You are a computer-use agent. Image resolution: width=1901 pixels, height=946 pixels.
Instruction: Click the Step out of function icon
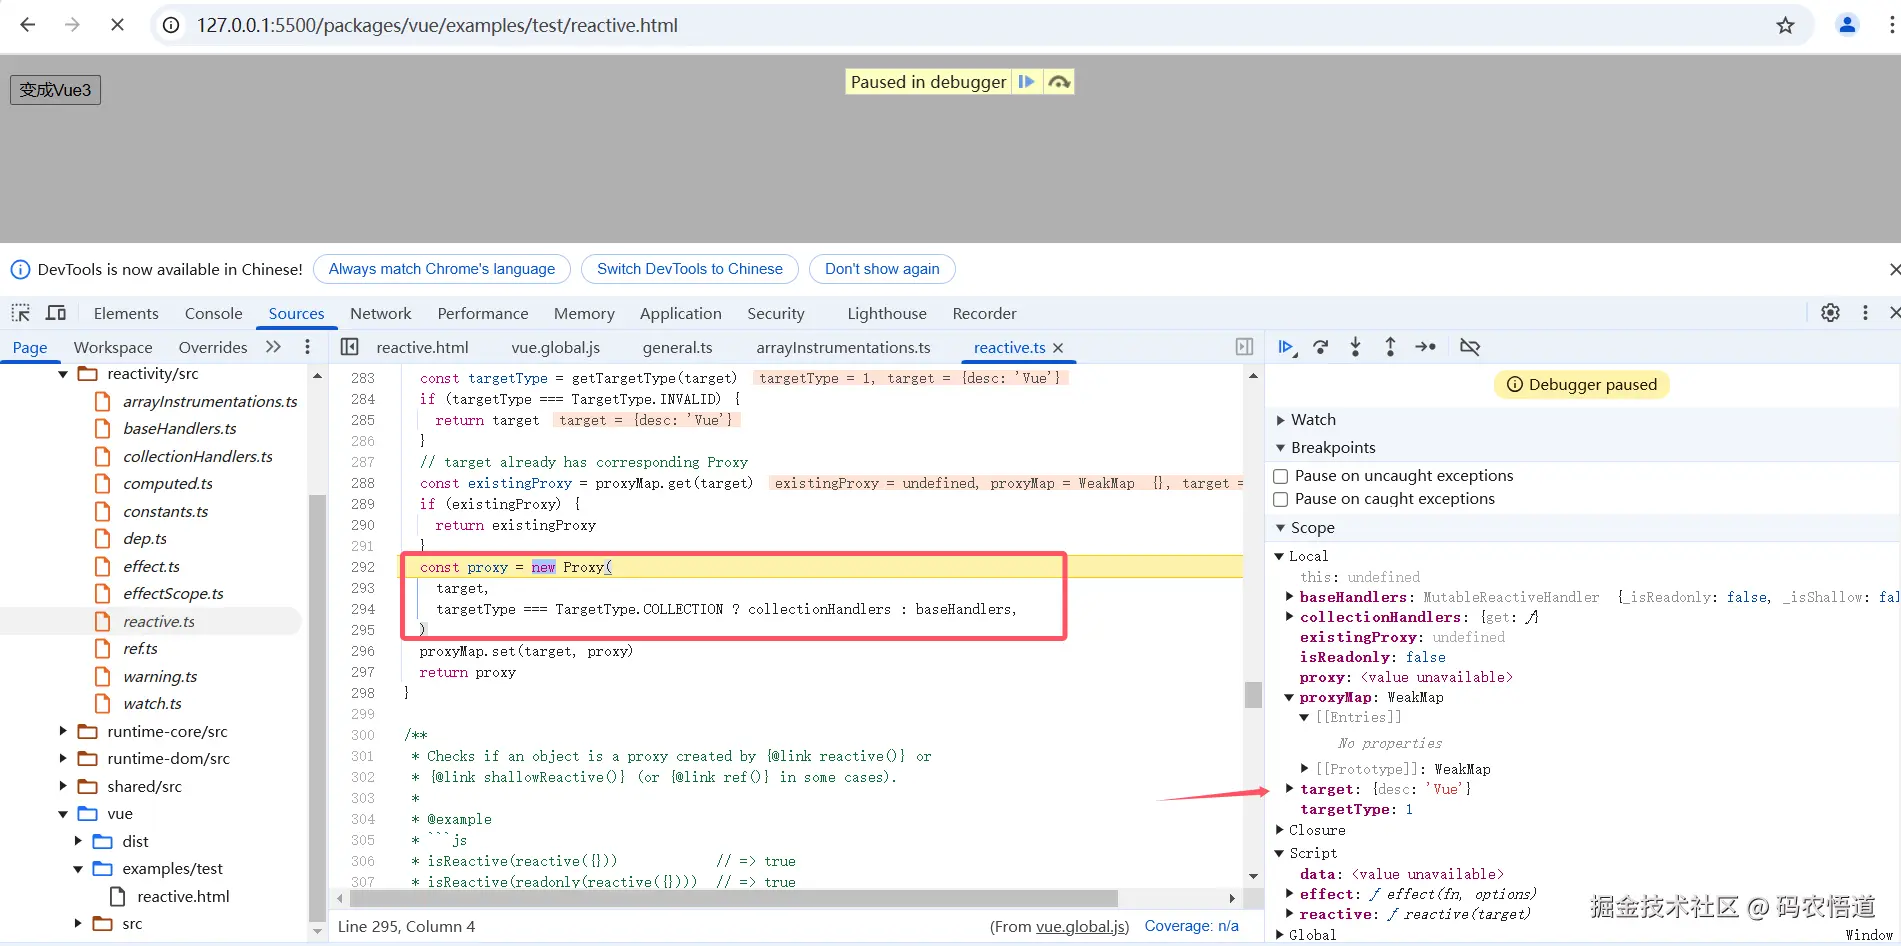[1390, 347]
